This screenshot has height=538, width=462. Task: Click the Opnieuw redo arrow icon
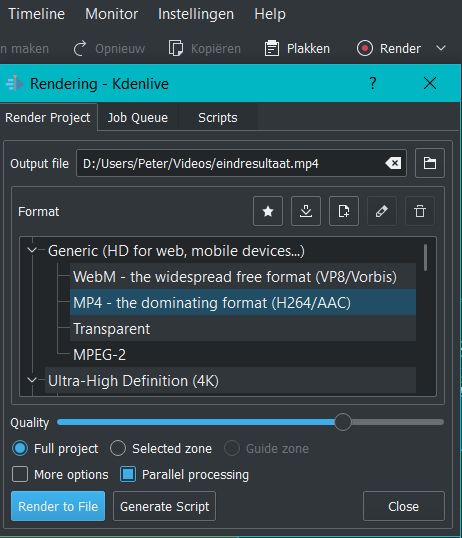click(80, 48)
